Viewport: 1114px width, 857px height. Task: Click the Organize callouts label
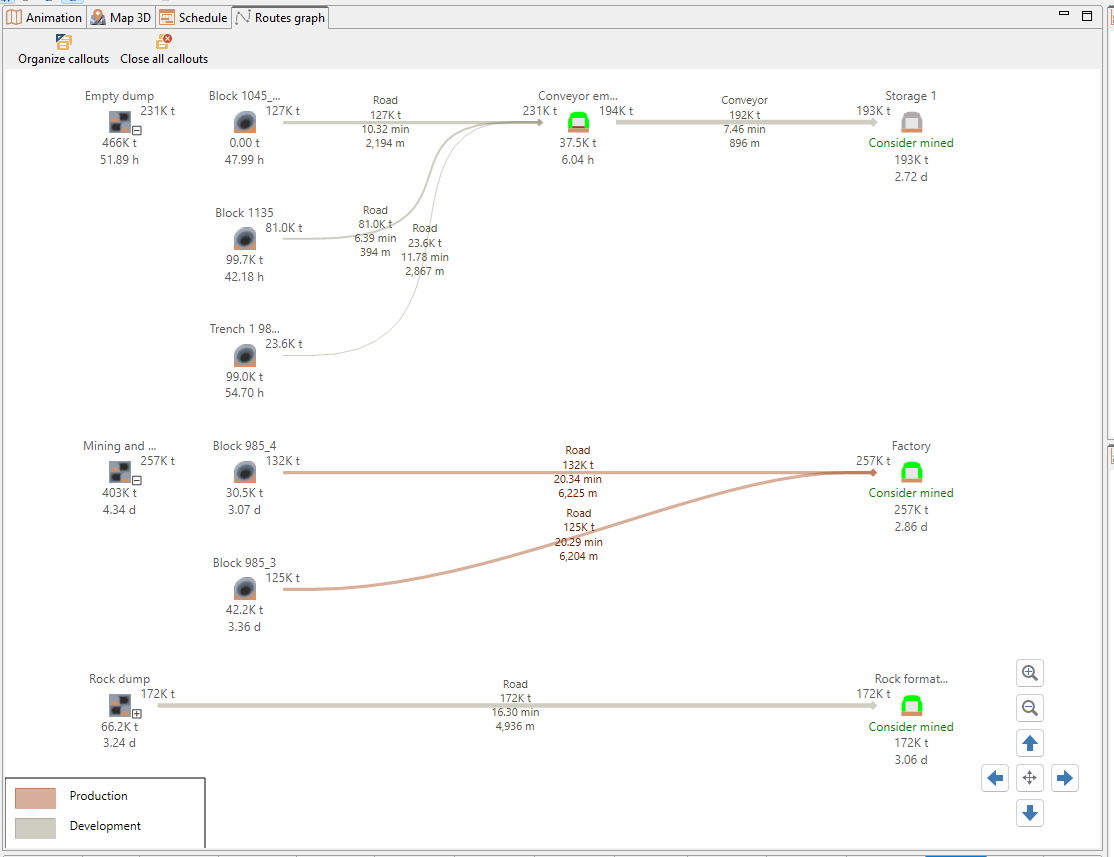[64, 59]
